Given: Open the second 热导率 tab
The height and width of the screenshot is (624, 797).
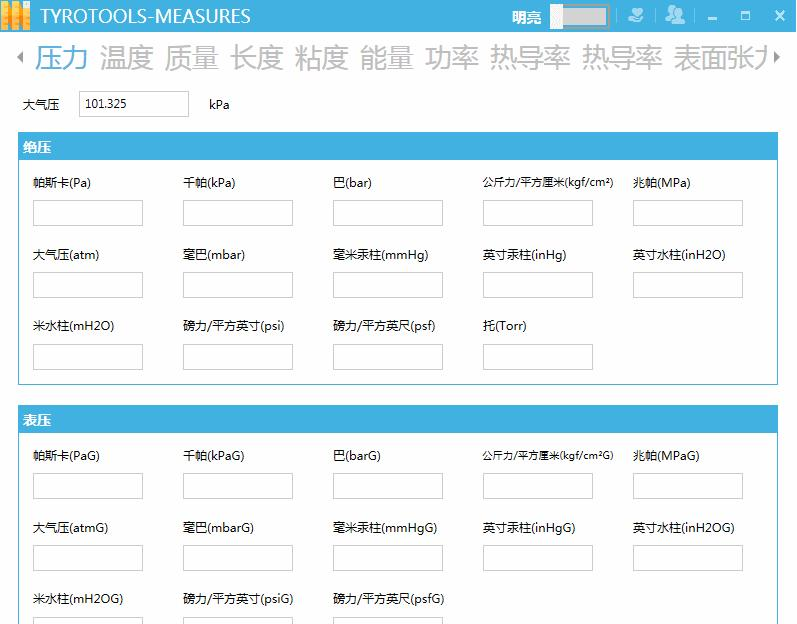Looking at the screenshot, I should pyautogui.click(x=622, y=57).
